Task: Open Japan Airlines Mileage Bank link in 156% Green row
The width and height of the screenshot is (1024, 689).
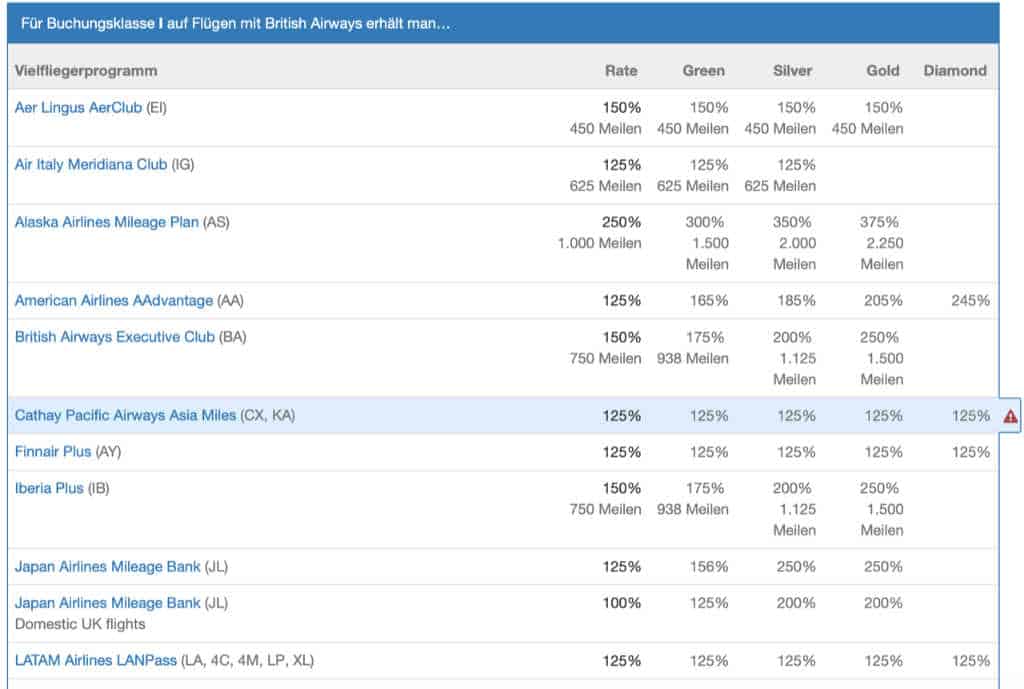Action: [x=108, y=566]
